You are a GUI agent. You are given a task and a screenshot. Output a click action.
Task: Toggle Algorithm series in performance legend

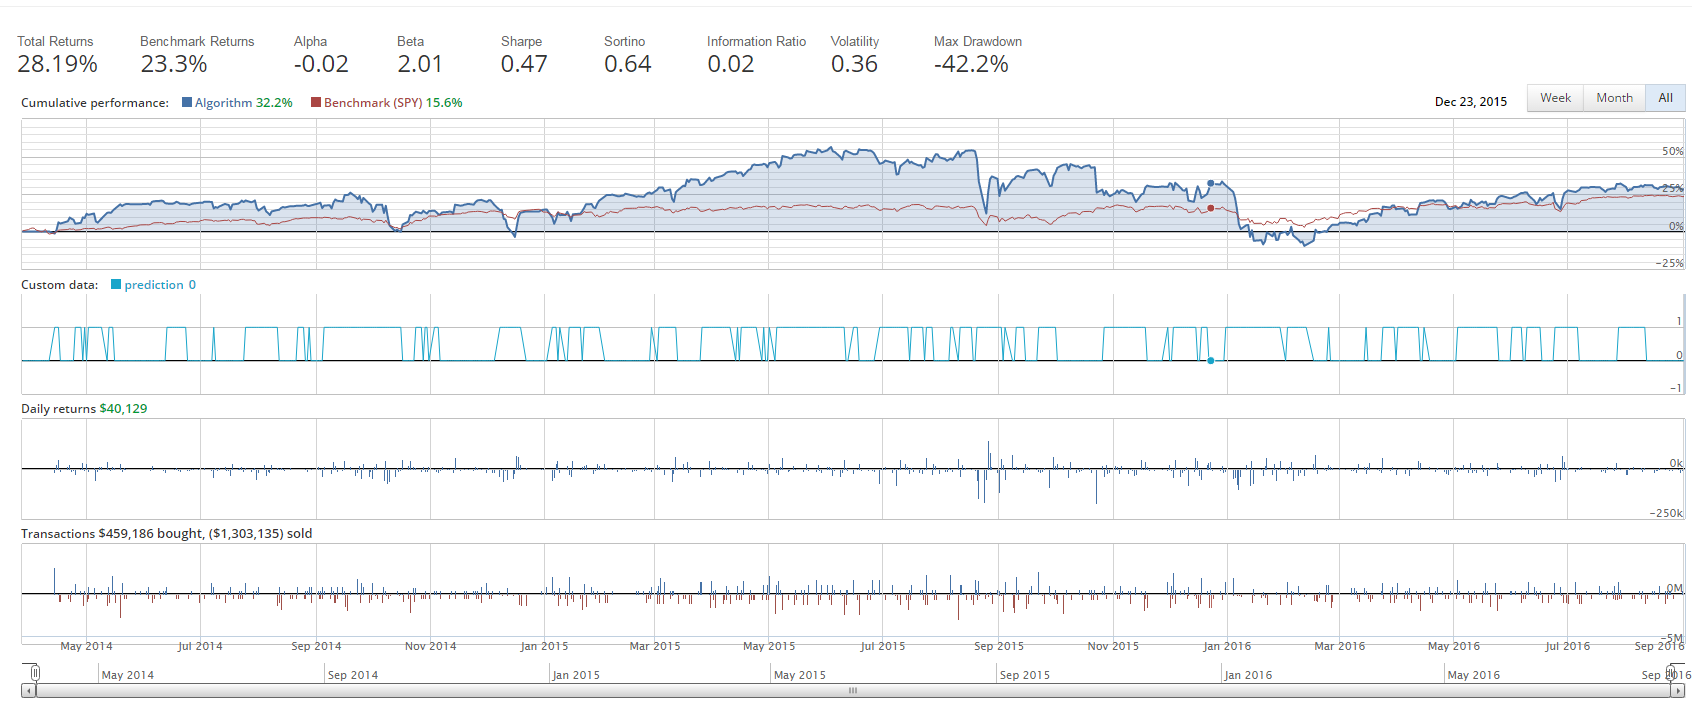point(237,103)
